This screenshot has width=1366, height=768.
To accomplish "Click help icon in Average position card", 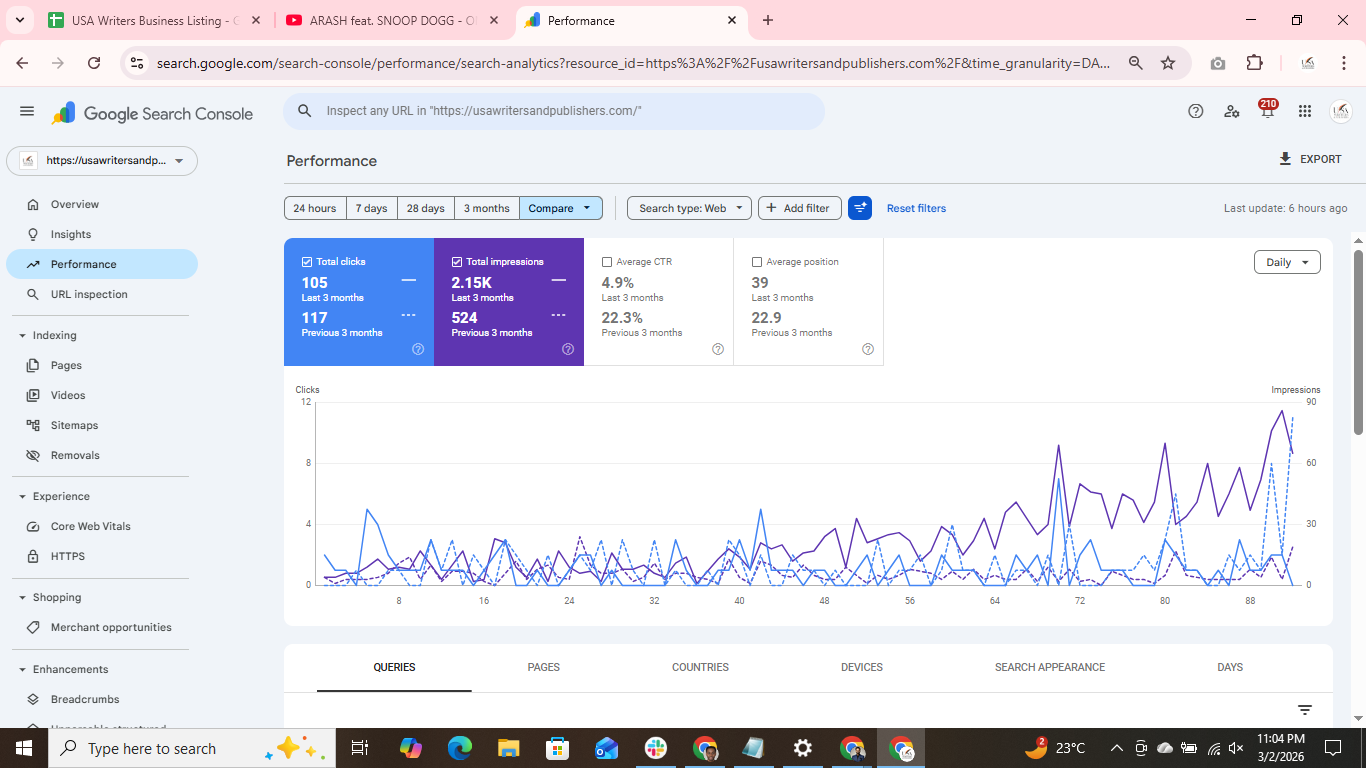I will click(868, 349).
